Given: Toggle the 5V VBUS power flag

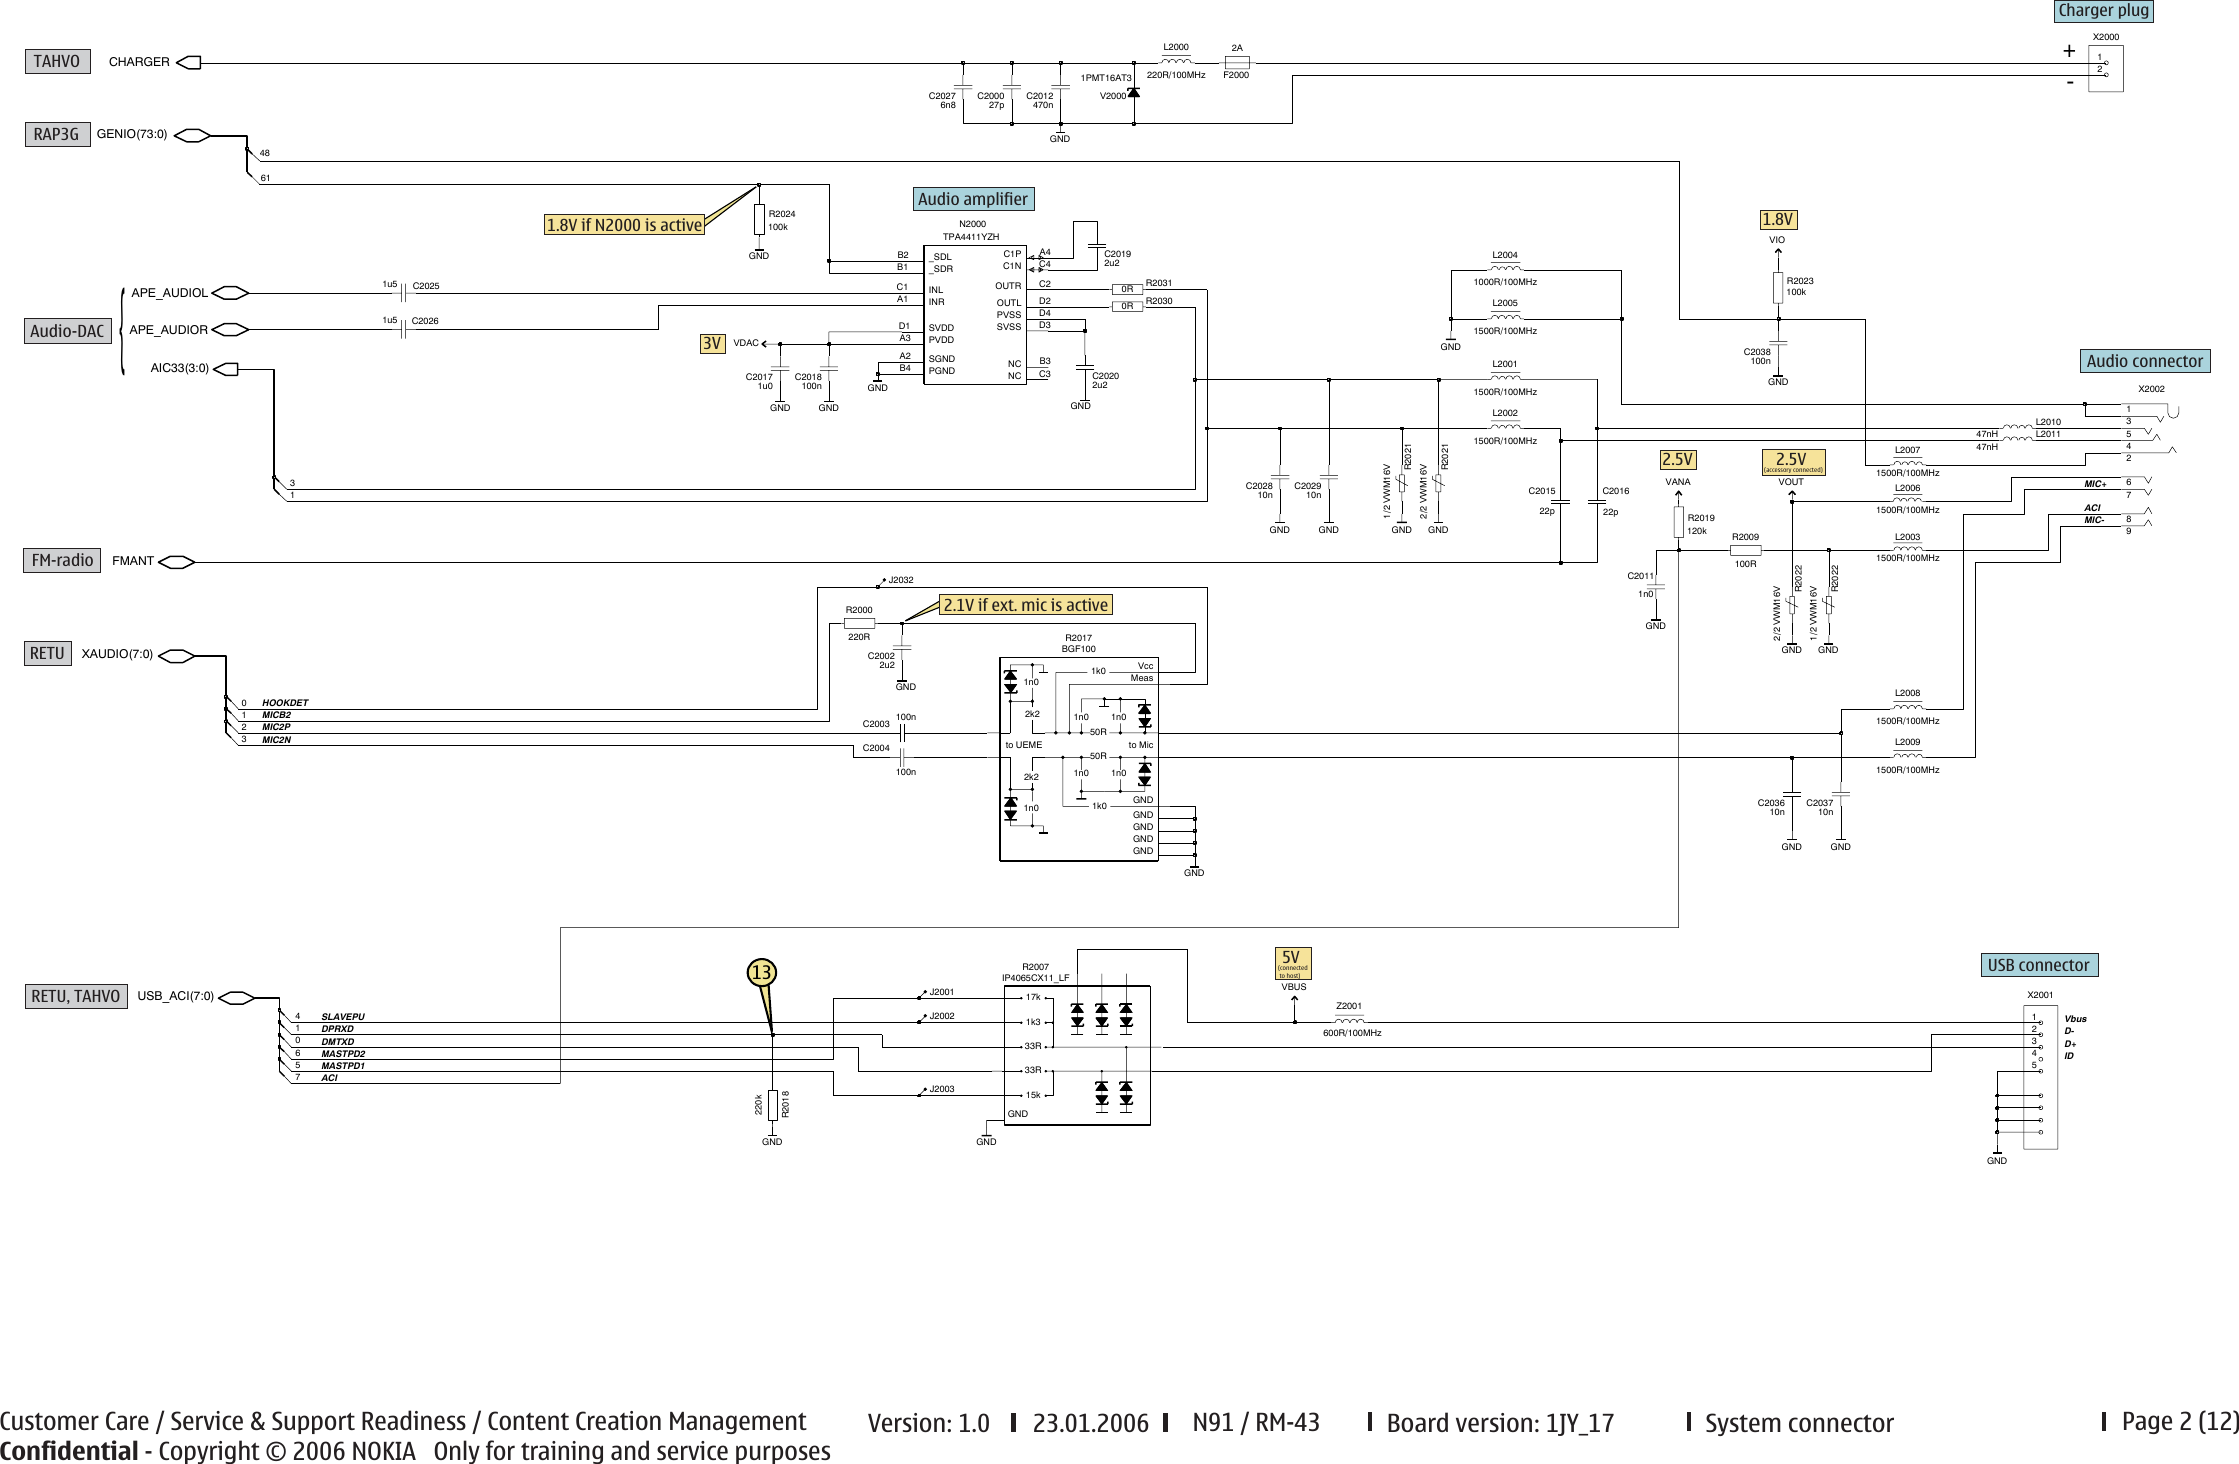Looking at the screenshot, I should (1295, 963).
